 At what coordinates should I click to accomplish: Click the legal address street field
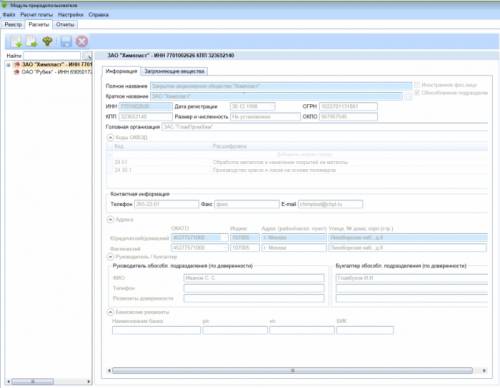click(408, 238)
